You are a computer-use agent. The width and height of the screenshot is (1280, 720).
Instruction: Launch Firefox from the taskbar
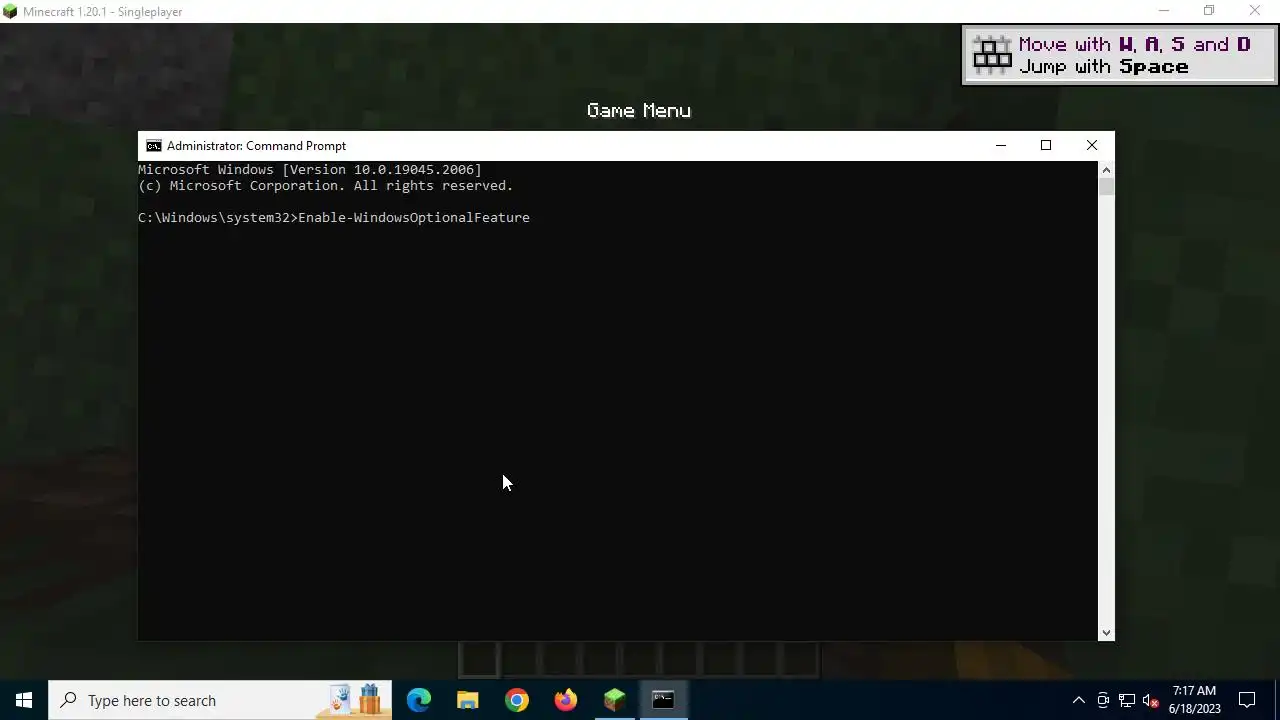(x=566, y=700)
